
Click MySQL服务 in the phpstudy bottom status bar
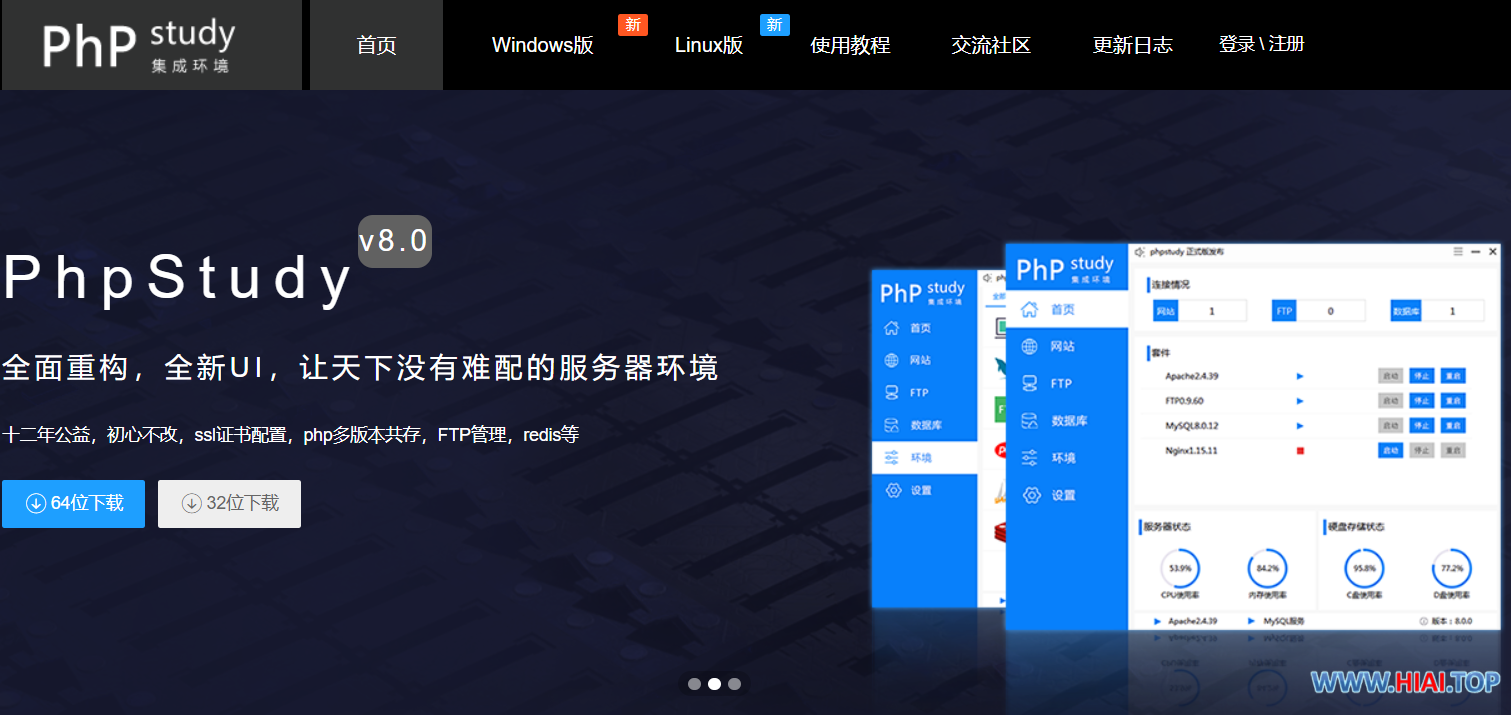(x=1283, y=621)
